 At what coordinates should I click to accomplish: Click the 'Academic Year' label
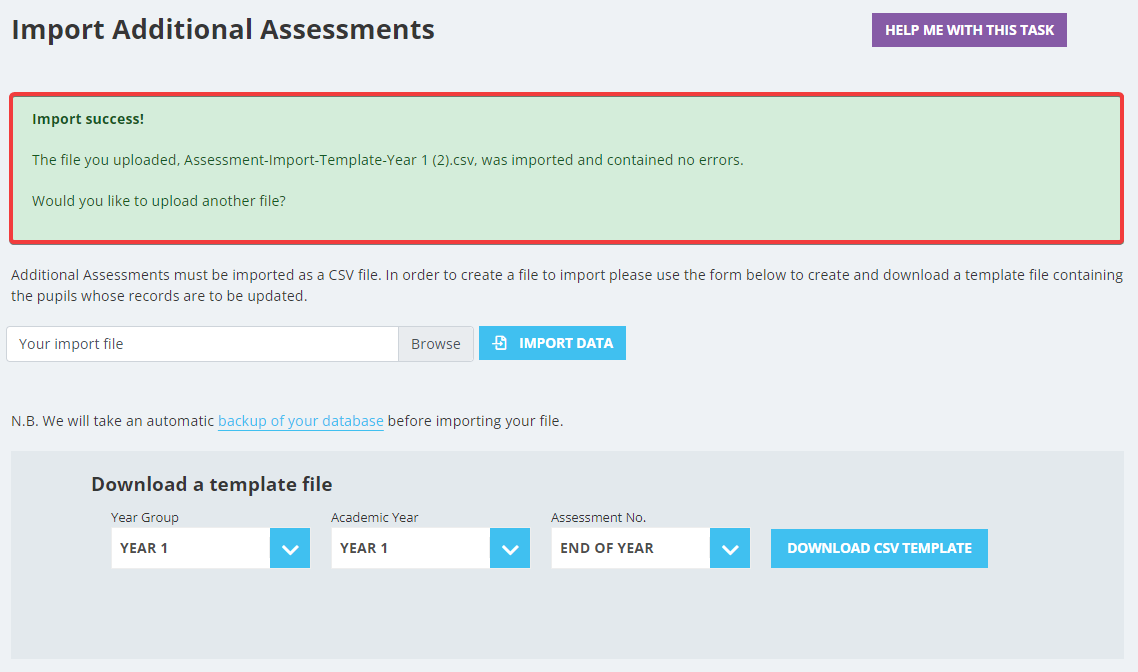coord(374,517)
